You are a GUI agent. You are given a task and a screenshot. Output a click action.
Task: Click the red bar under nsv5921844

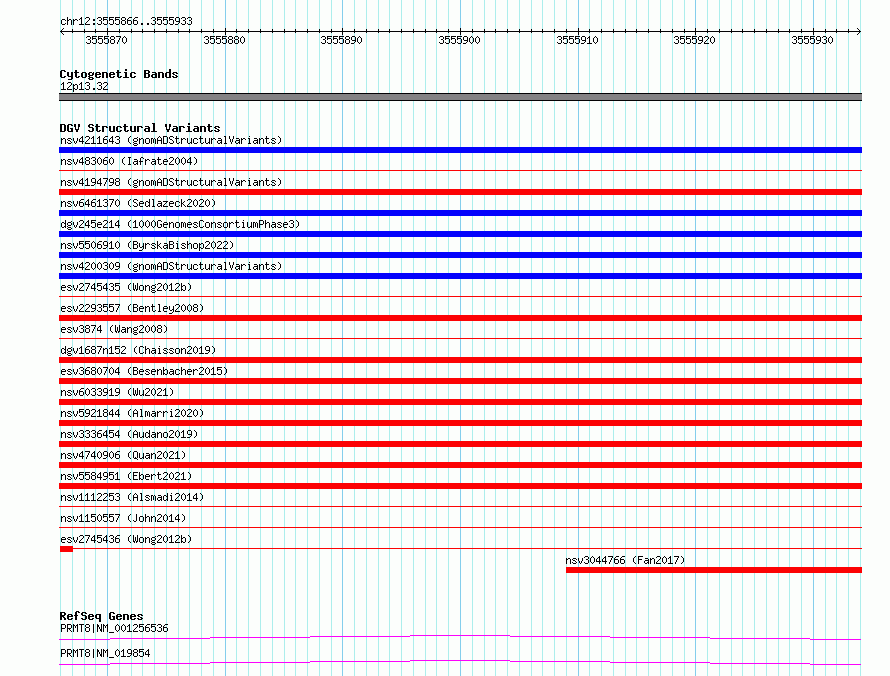[460, 423]
